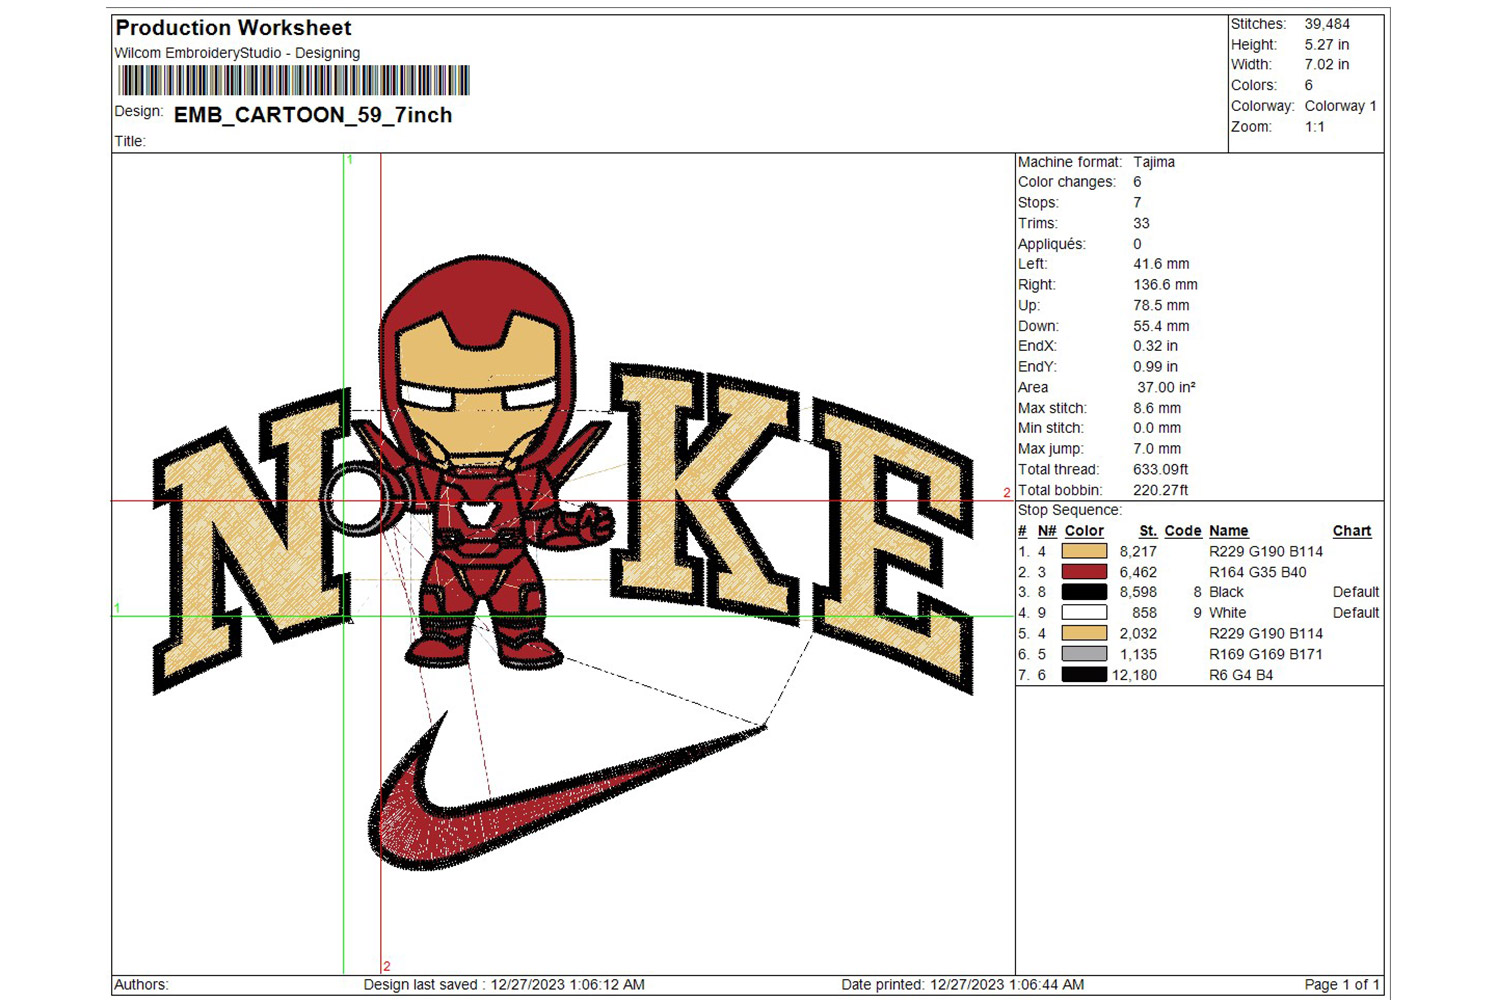Click the 'Color' column header

(1084, 531)
